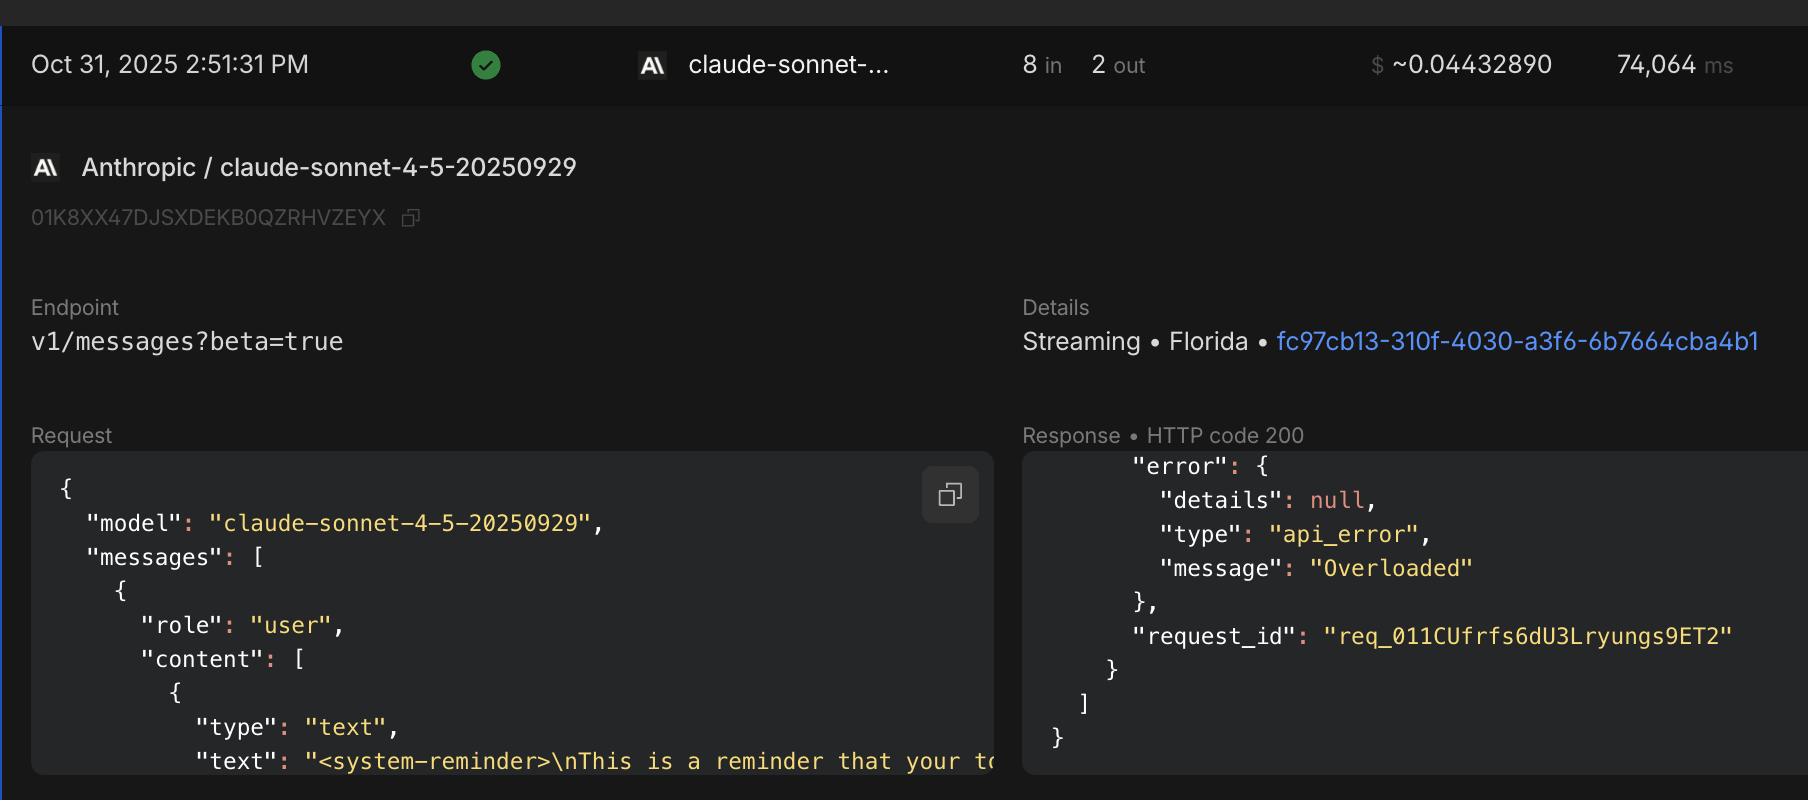Copy the generation ID 01K8XX47DJSXDEKB0QZRHVZEYX

[410, 218]
